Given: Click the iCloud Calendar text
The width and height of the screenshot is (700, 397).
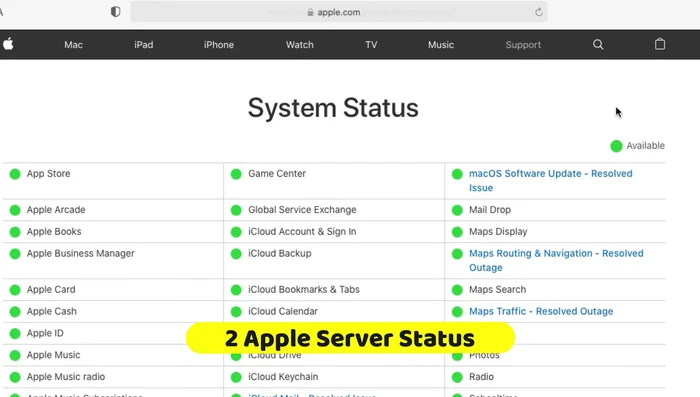Looking at the screenshot, I should pyautogui.click(x=283, y=311).
